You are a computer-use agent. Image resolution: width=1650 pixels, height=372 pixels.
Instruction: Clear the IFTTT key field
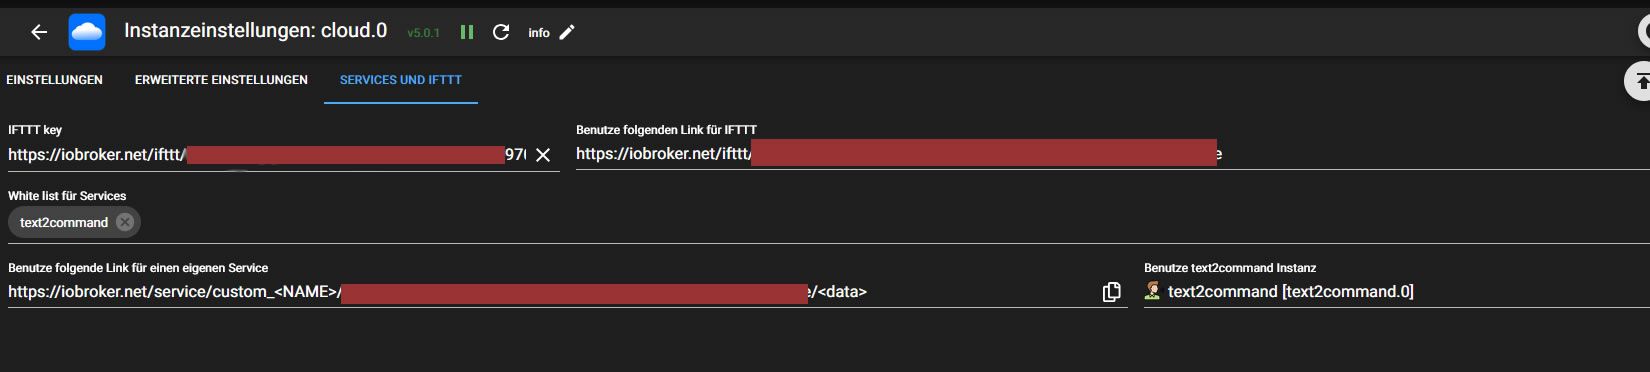(543, 155)
